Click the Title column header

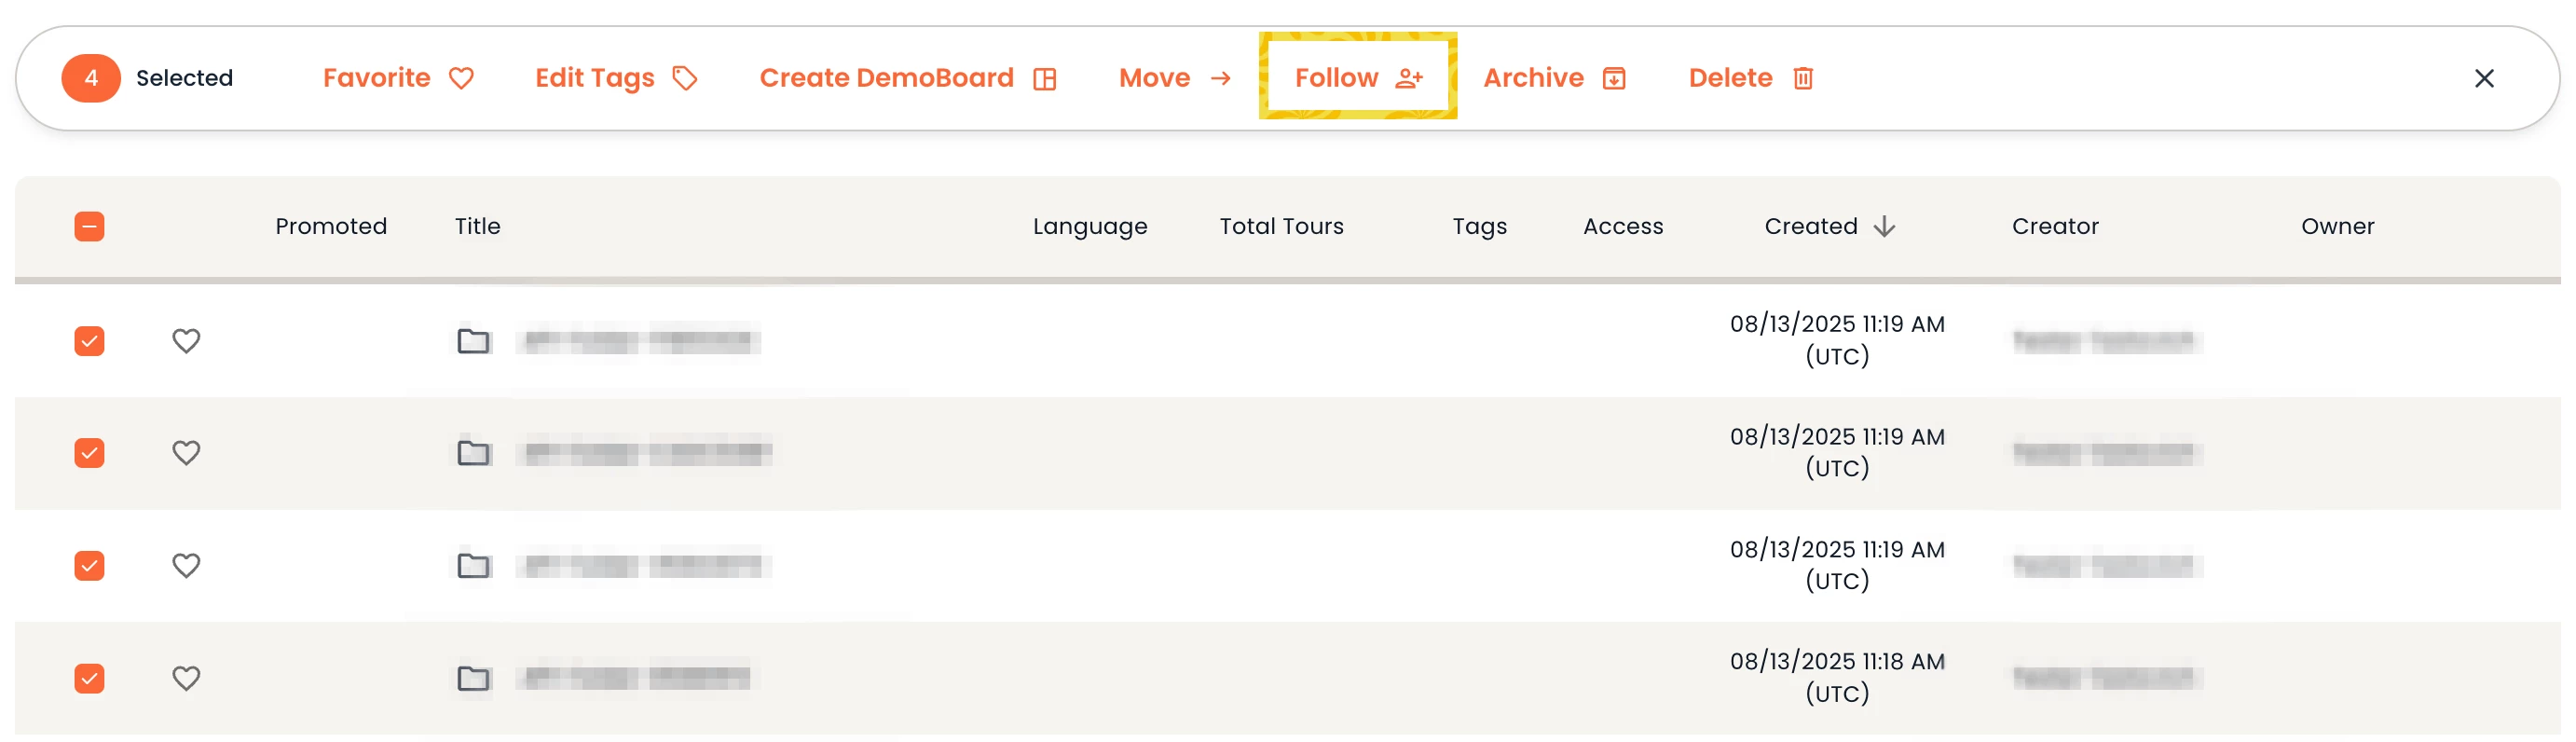point(477,226)
